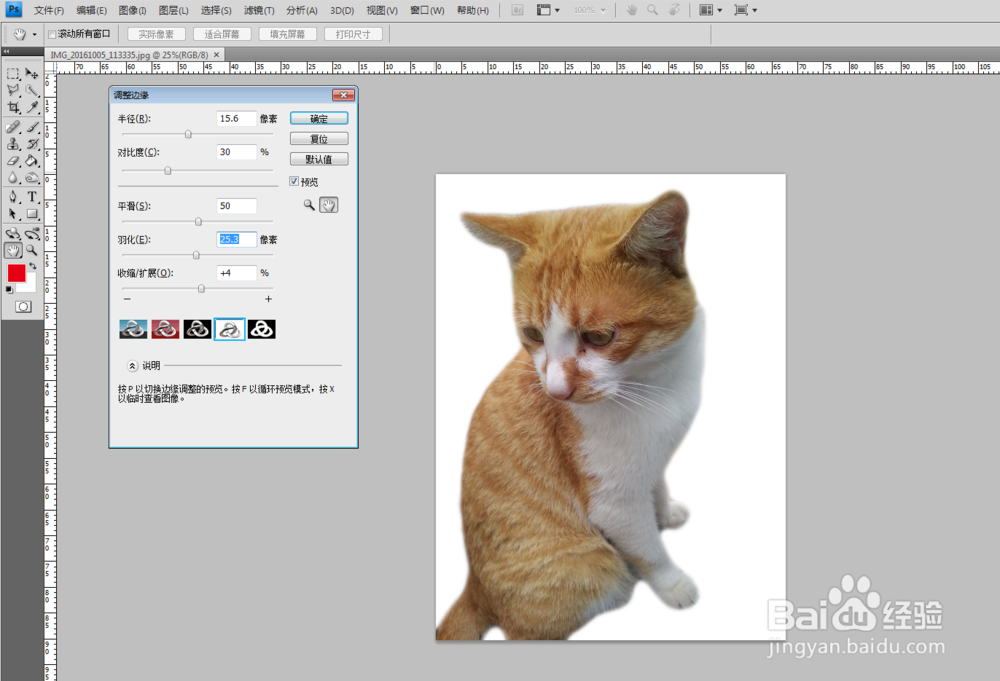Select the Eraser tool
The height and width of the screenshot is (681, 1000).
click(x=13, y=161)
